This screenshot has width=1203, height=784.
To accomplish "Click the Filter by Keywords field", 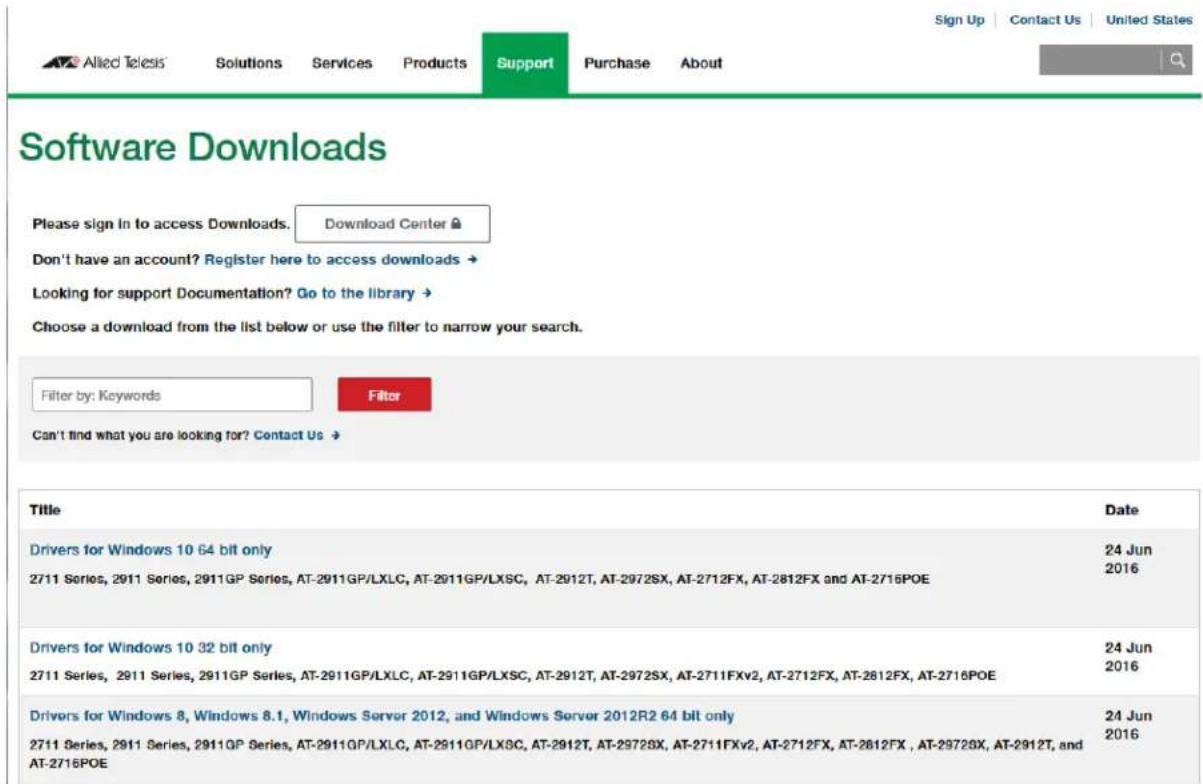I will 172,395.
